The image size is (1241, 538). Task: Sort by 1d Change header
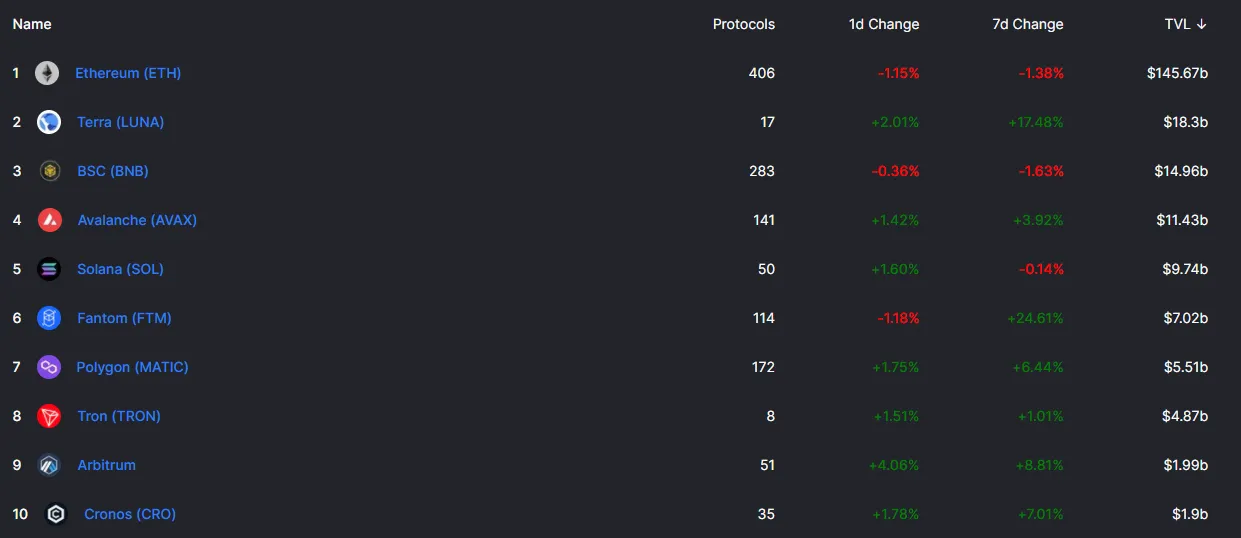coord(884,24)
